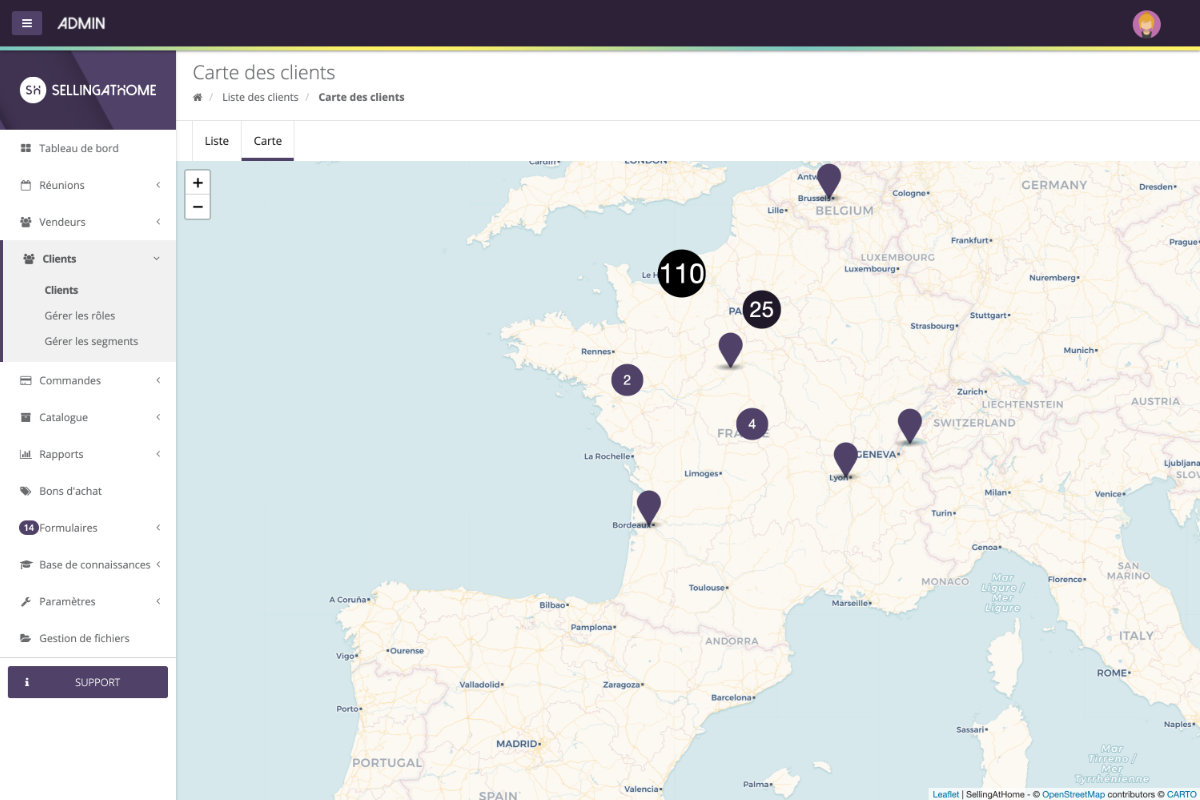The height and width of the screenshot is (800, 1200).
Task: Open the user avatar profile menu
Action: click(x=1146, y=24)
